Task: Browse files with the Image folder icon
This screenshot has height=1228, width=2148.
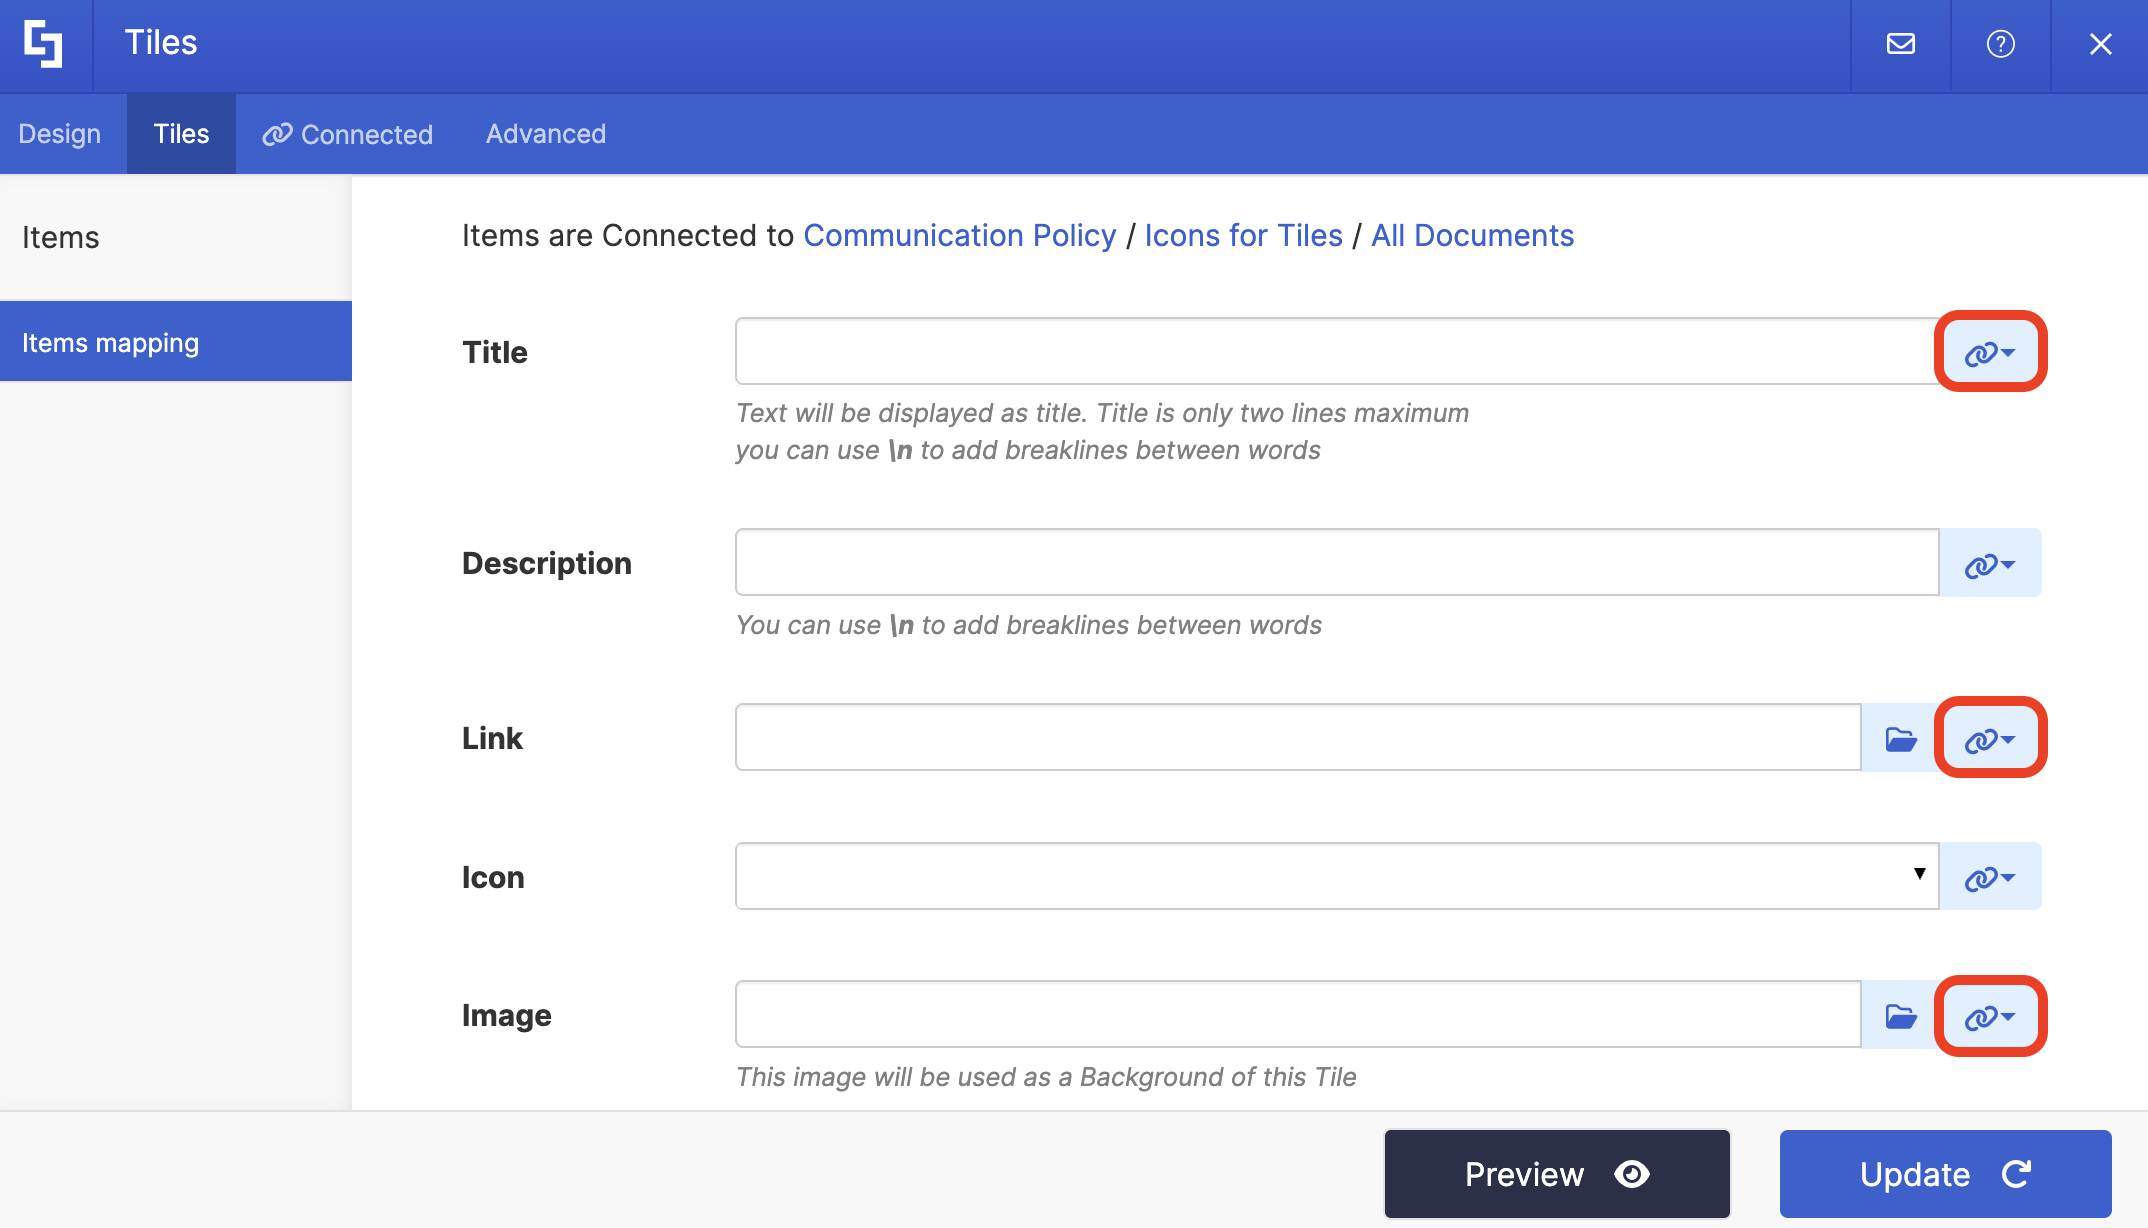Action: tap(1900, 1016)
